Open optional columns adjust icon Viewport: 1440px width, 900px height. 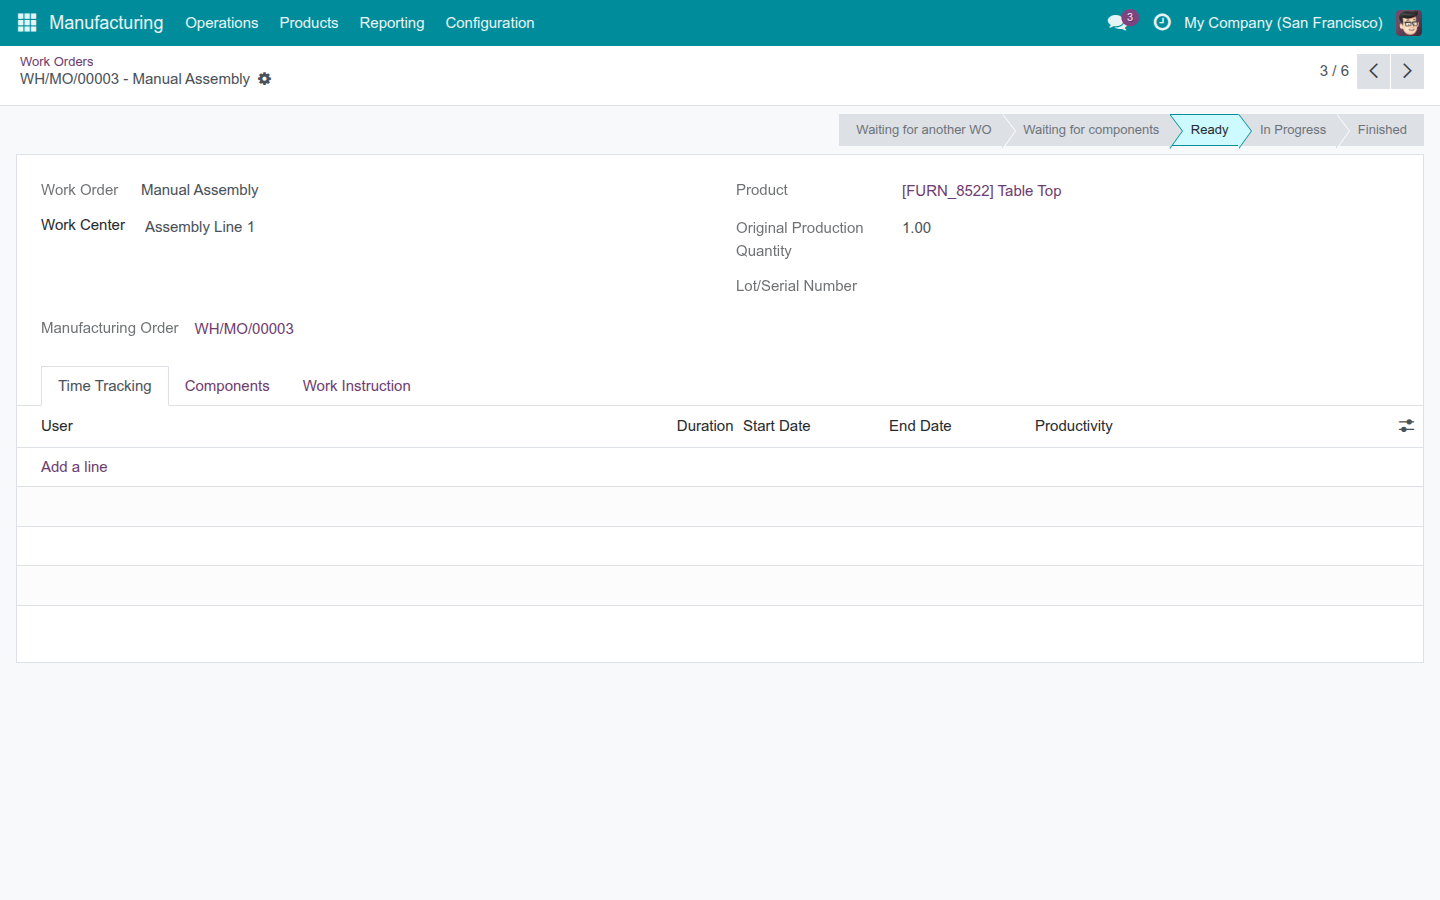click(x=1406, y=426)
